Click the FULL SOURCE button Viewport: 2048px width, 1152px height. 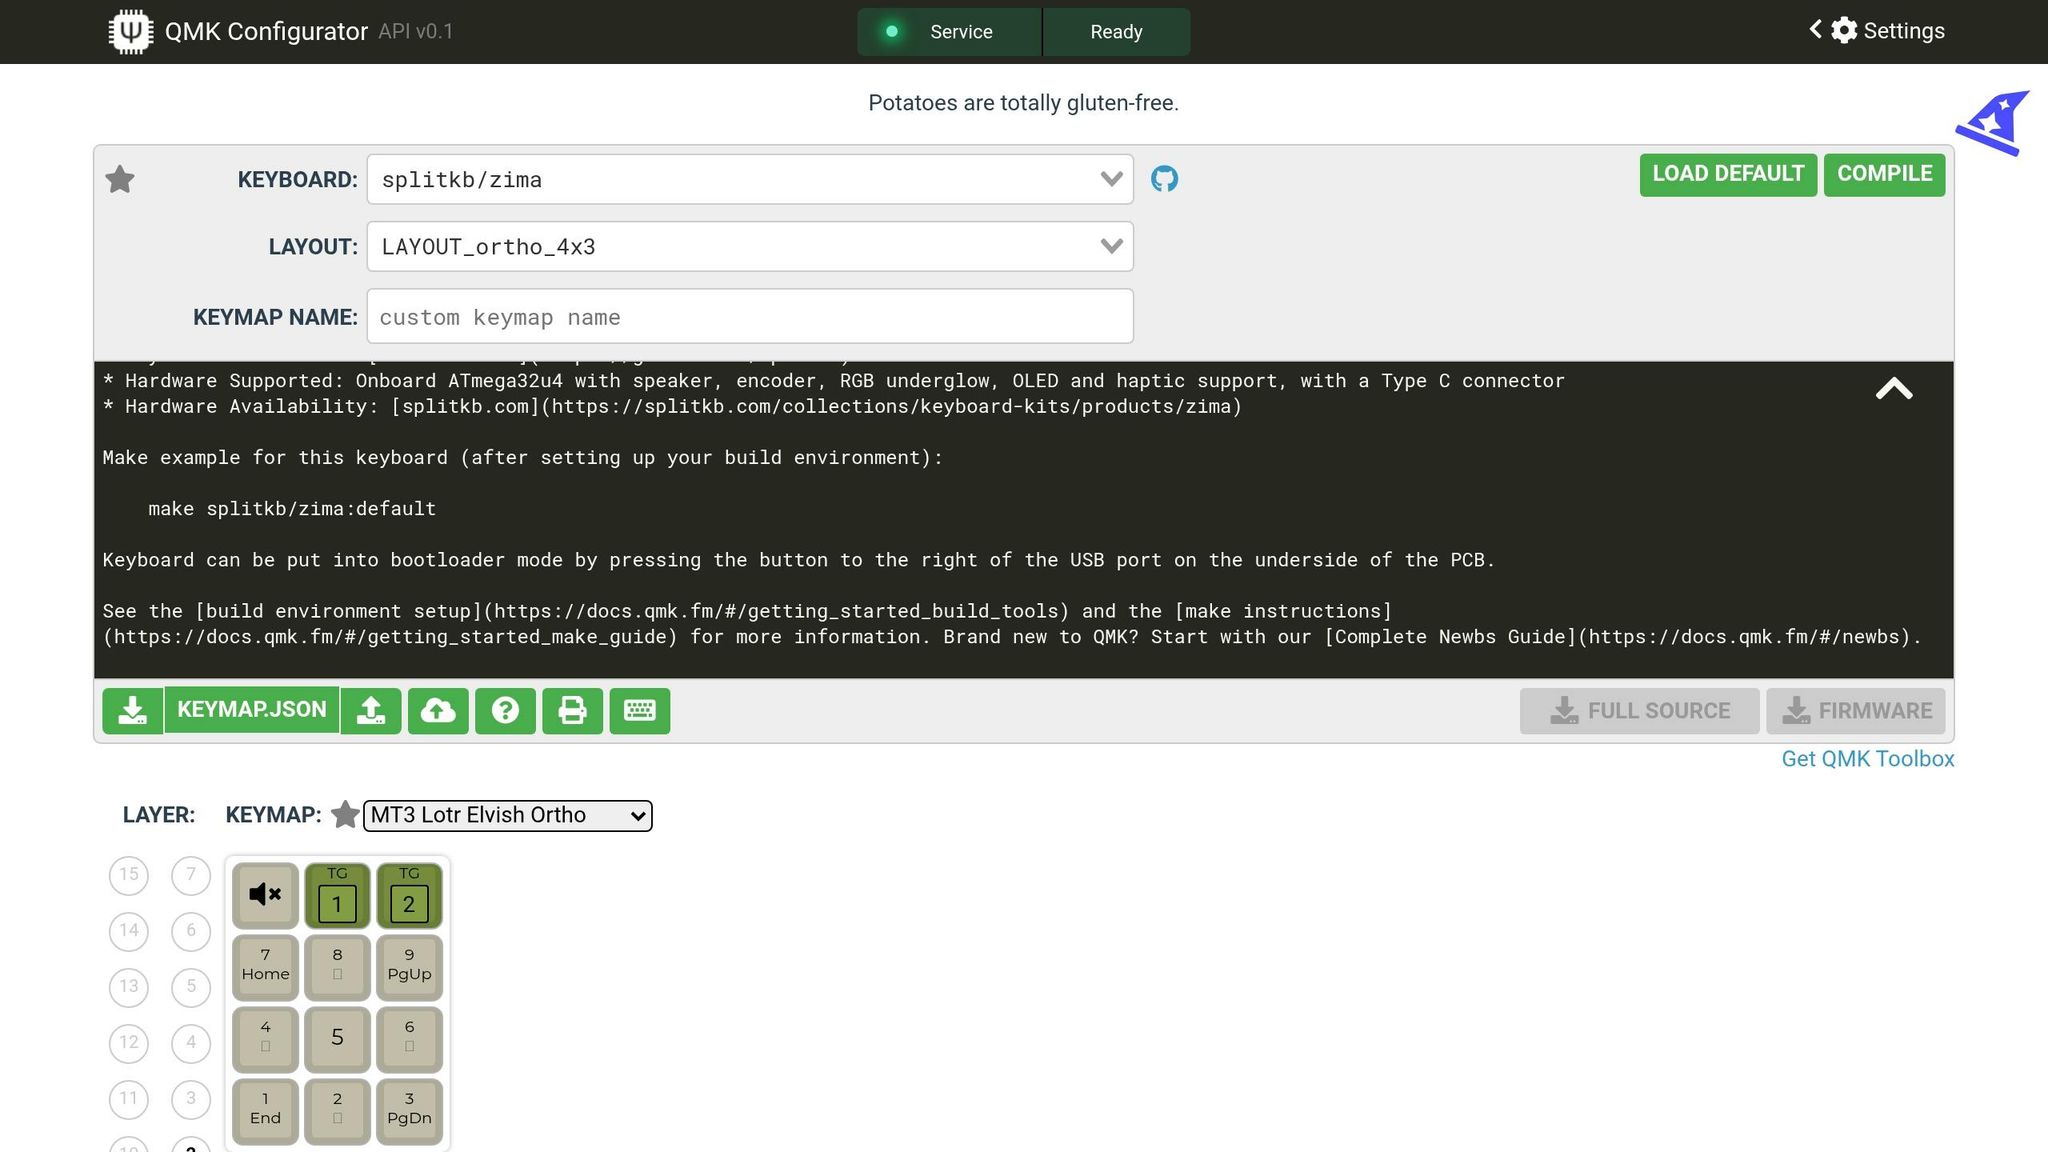[x=1640, y=711]
